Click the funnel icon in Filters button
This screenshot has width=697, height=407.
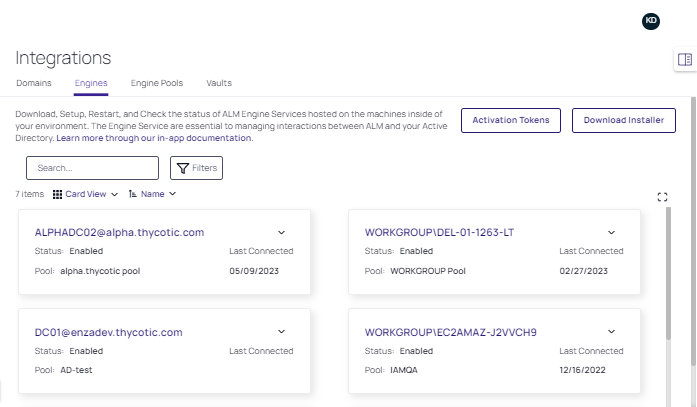[182, 168]
